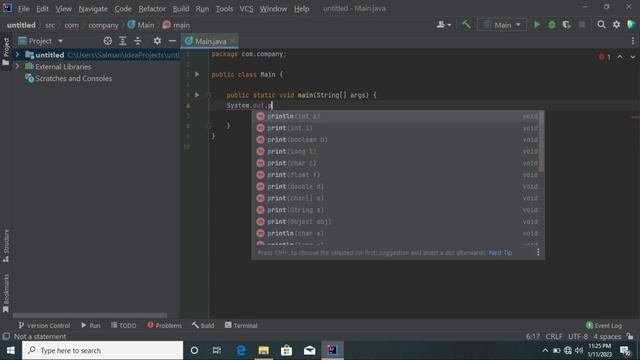Click Windows search box in taskbar
This screenshot has width=640, height=360.
102,350
